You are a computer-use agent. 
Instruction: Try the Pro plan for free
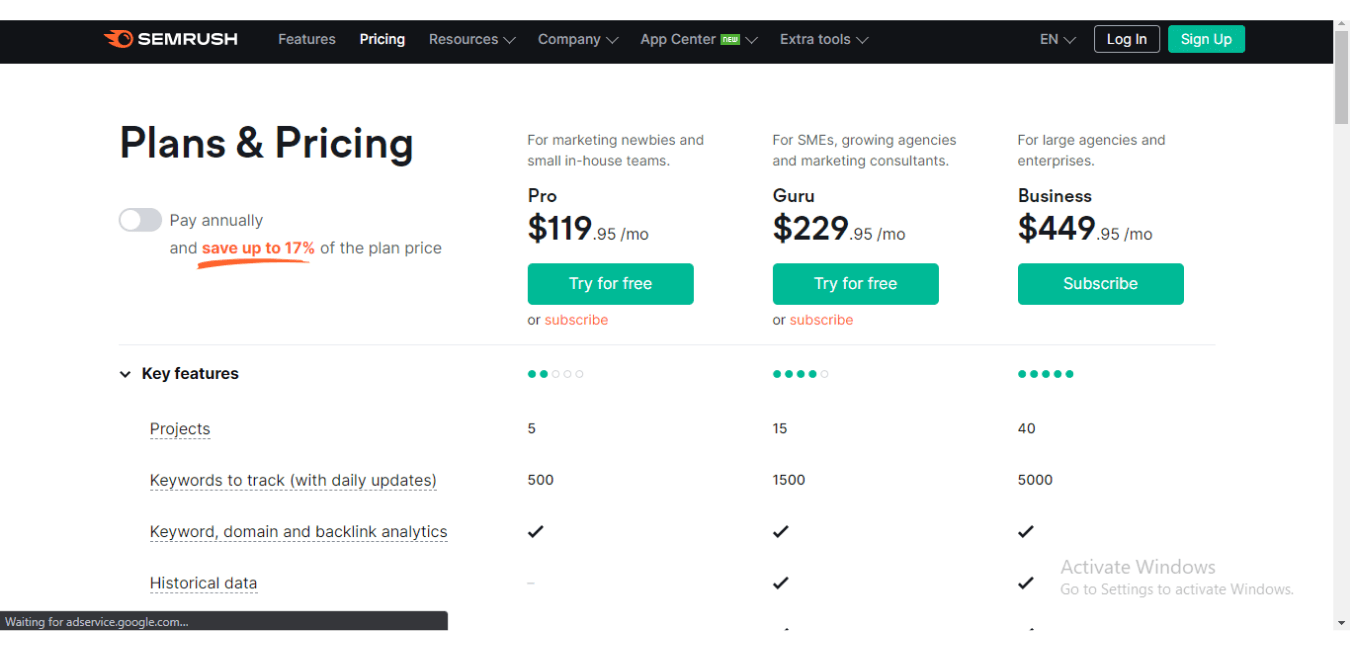(610, 284)
